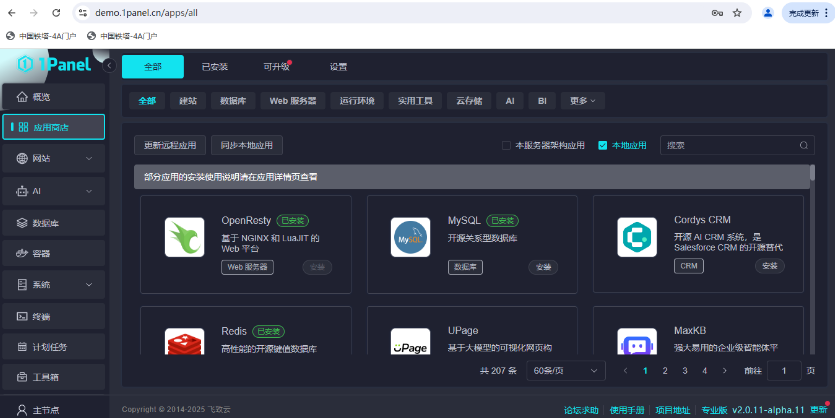Screen dimensions: 835x418
Task: Toggle 本服务器架构应用 checkbox
Action: pyautogui.click(x=506, y=145)
